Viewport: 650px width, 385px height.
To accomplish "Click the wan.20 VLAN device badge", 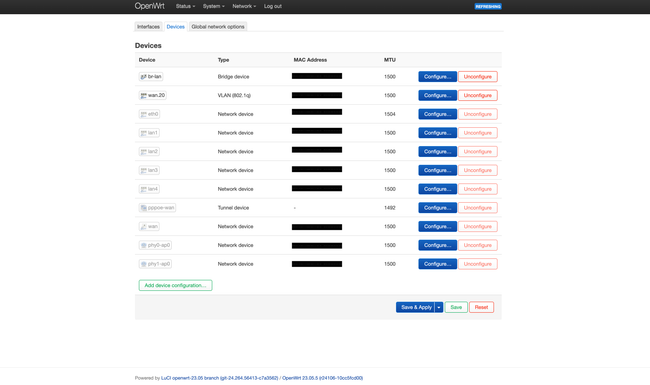I will [153, 95].
